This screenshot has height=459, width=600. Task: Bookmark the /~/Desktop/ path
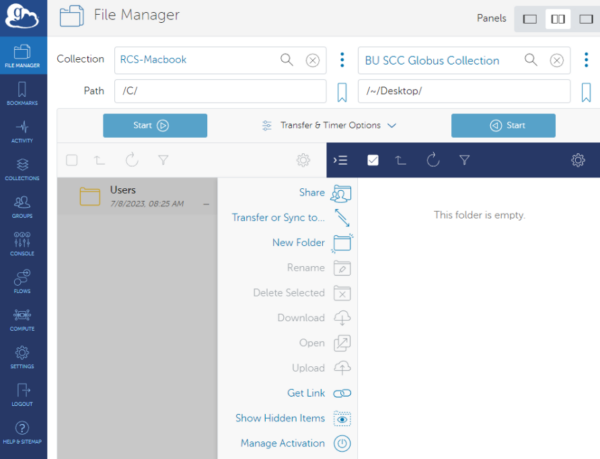(x=586, y=92)
